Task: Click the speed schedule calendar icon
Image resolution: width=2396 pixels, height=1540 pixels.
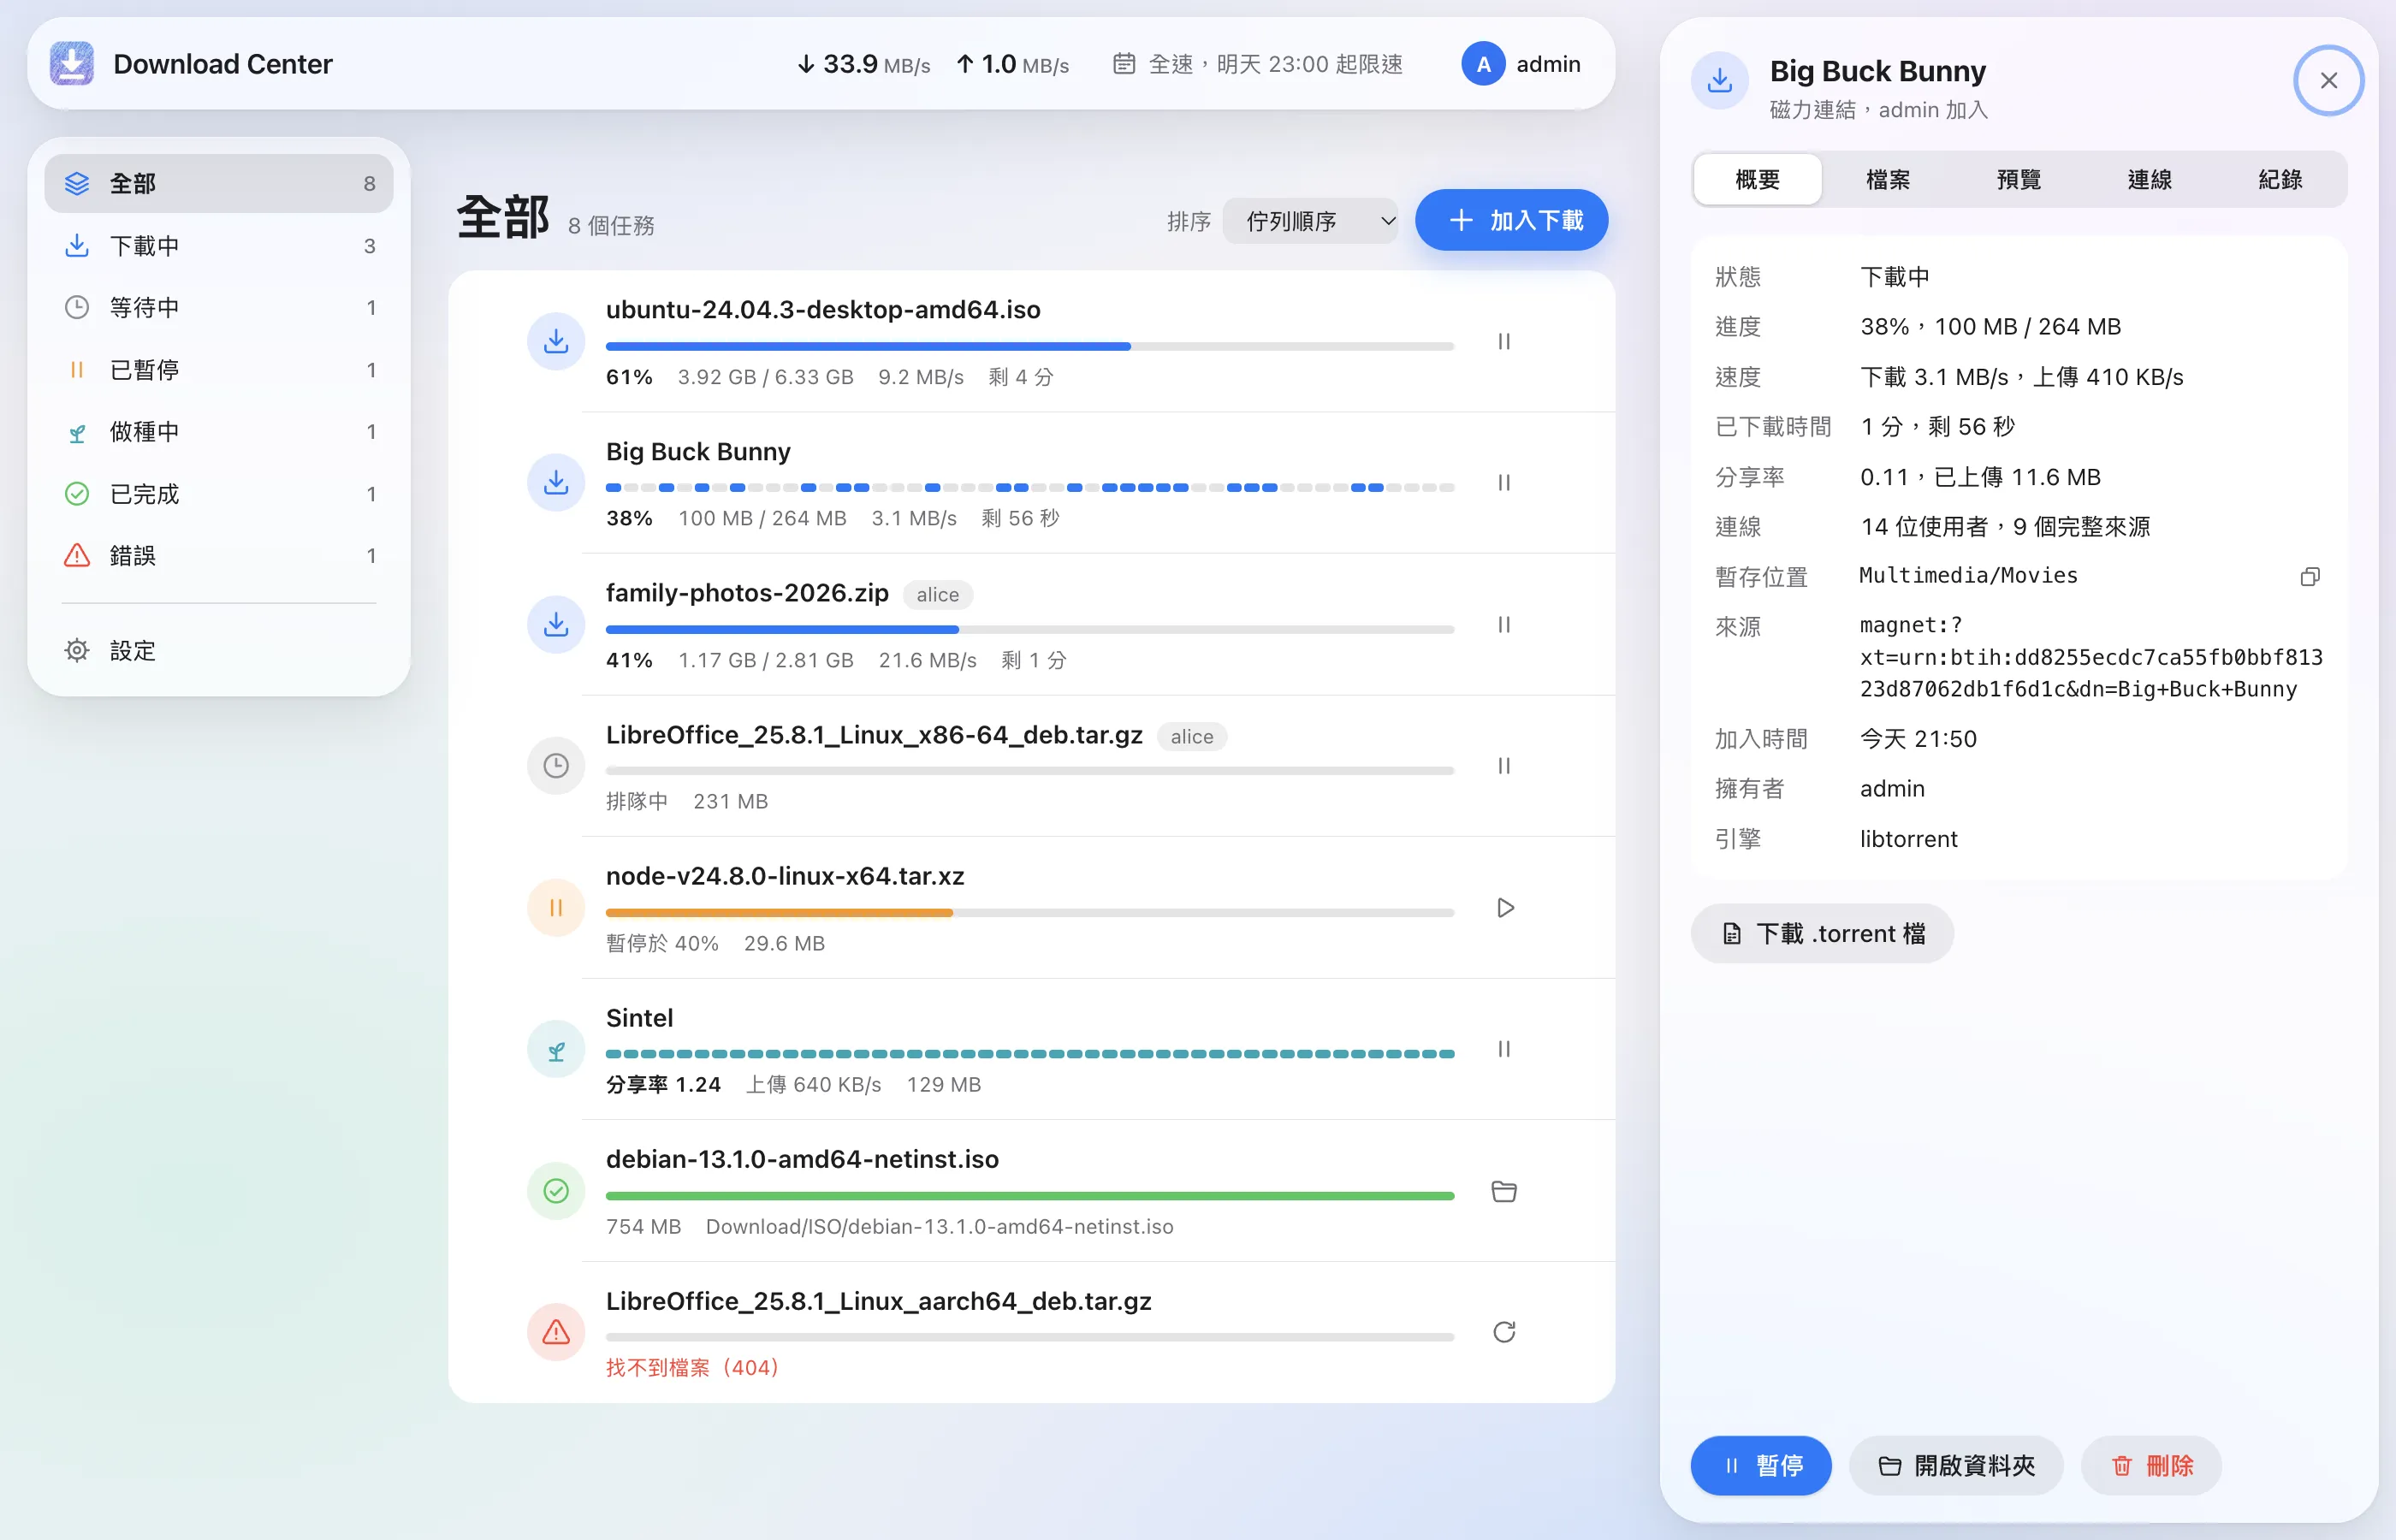Action: (1124, 64)
